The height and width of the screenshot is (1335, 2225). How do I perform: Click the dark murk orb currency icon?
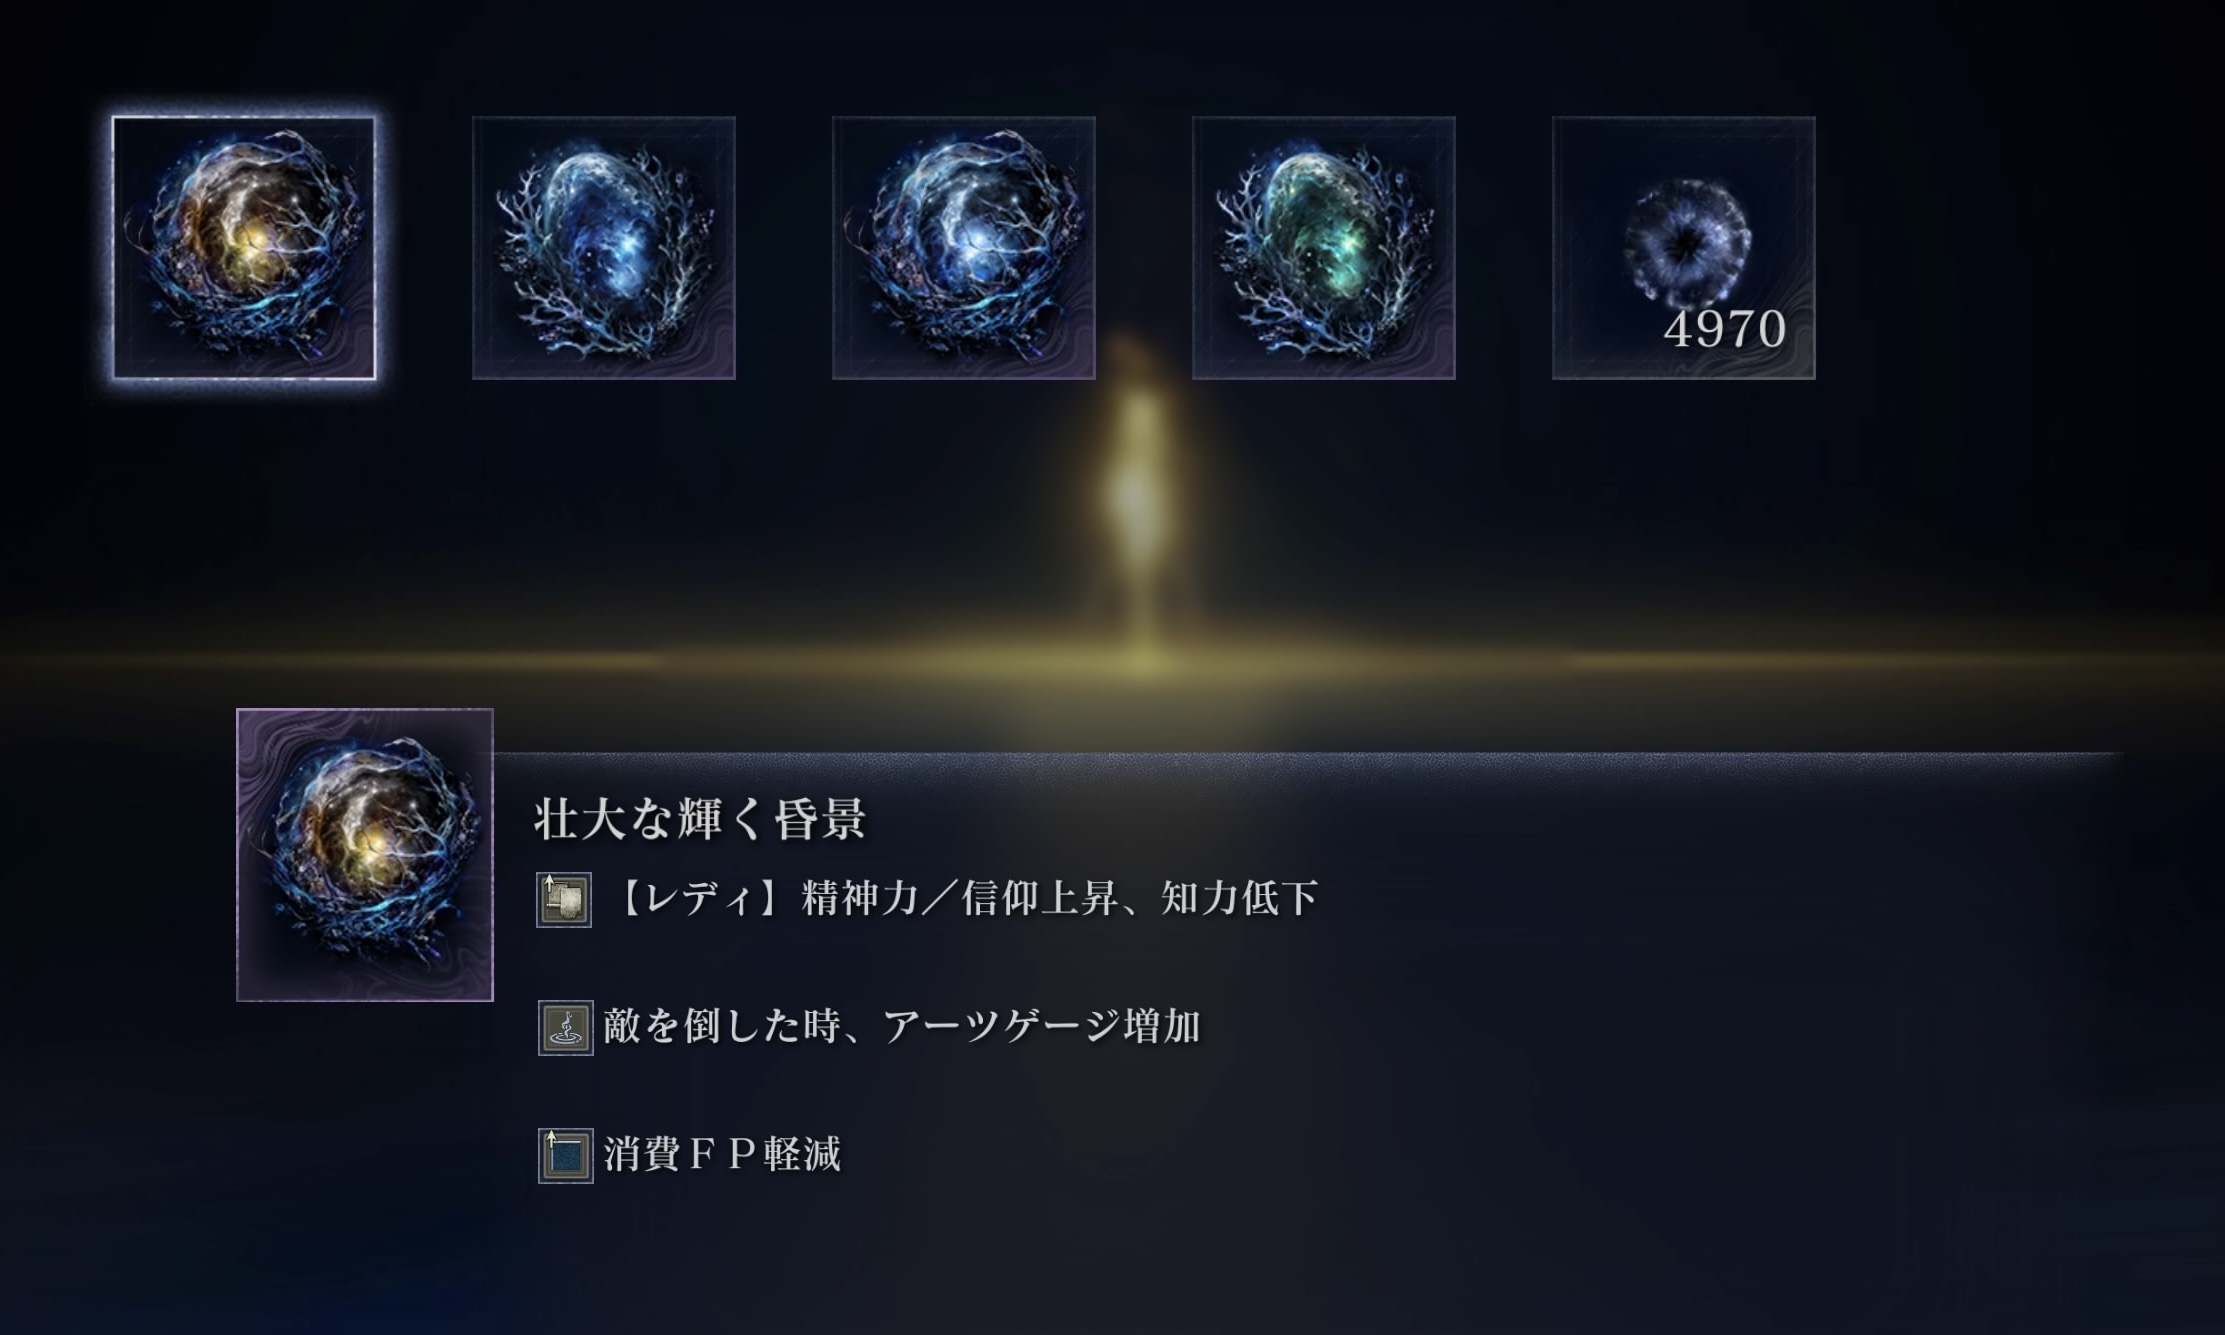click(1687, 241)
